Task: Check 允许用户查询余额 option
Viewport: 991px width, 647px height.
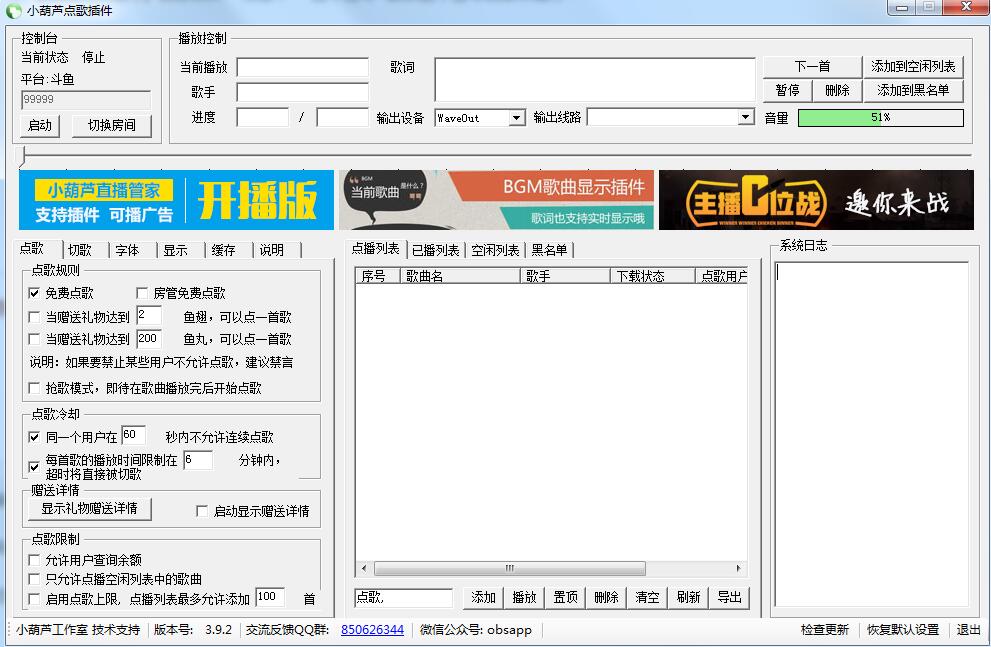Action: (x=35, y=560)
